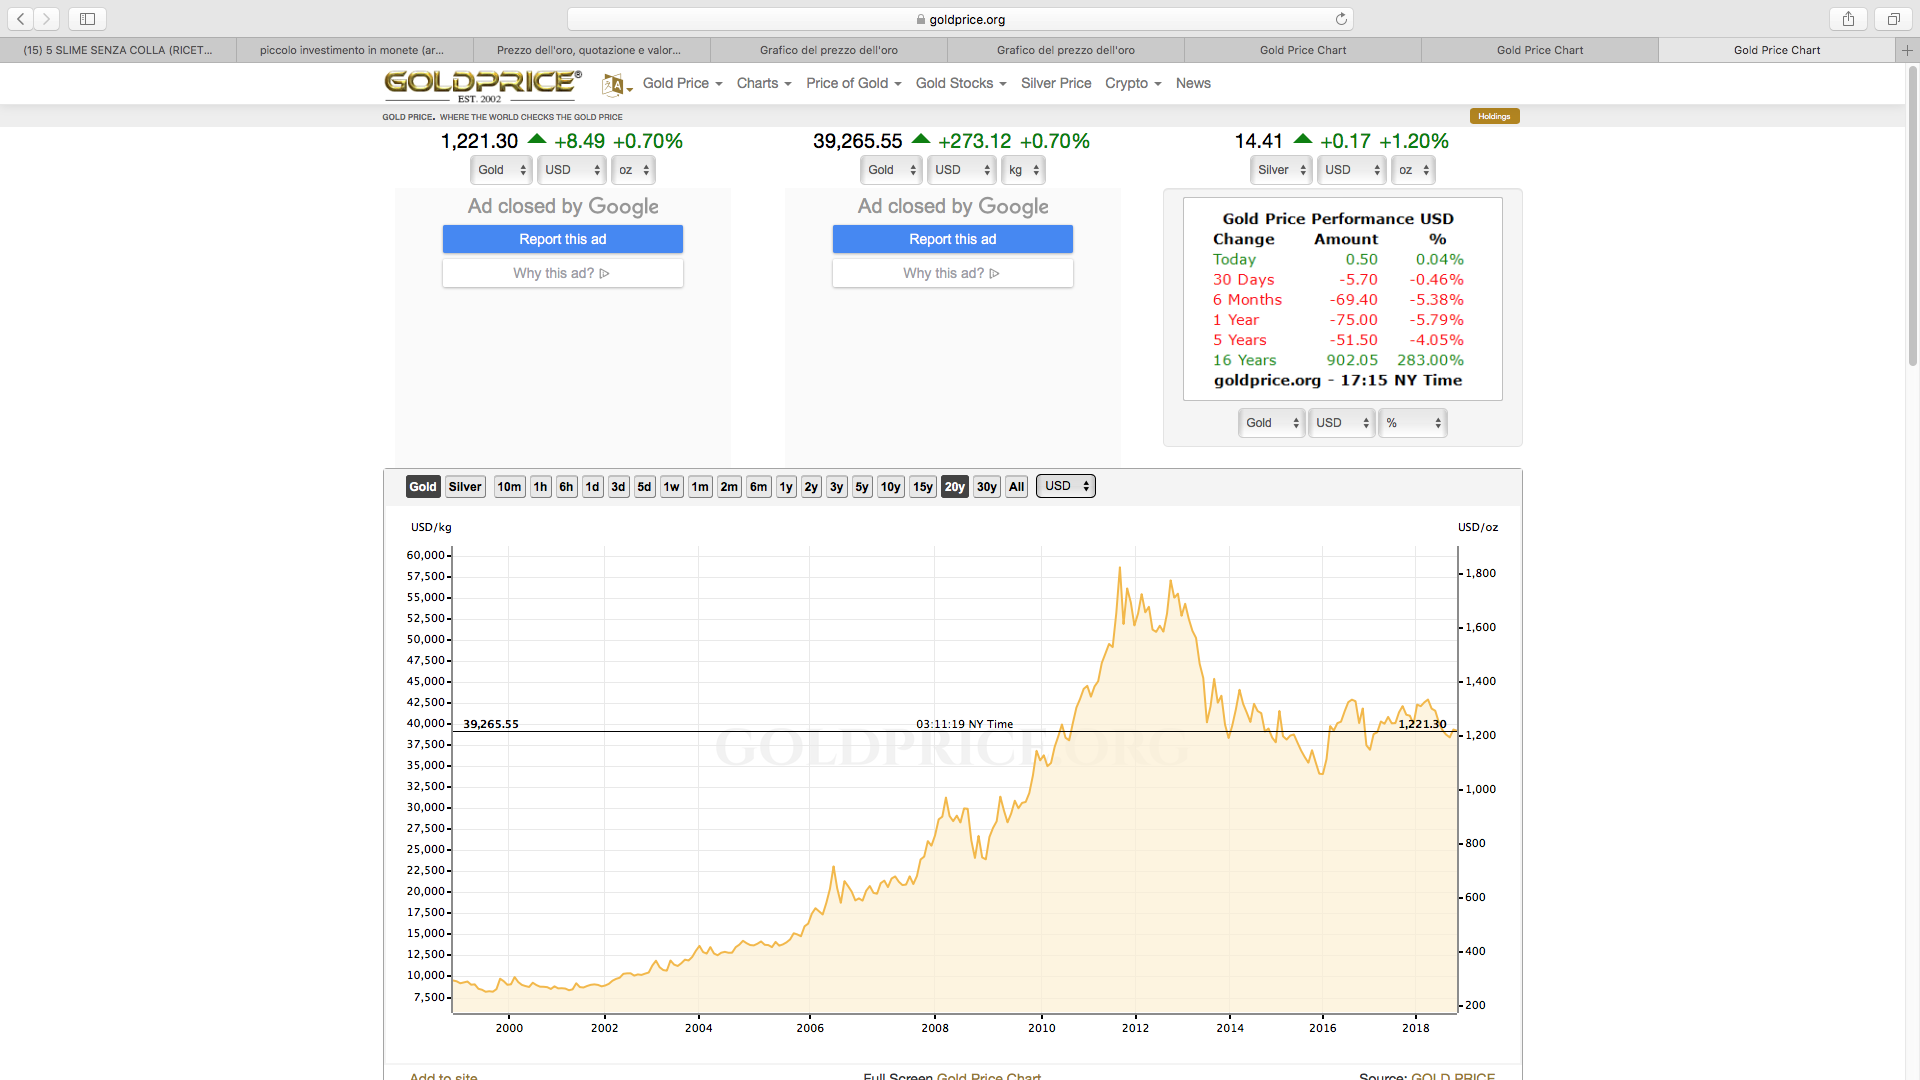This screenshot has width=1920, height=1080.
Task: Open the Charts navigation menu
Action: pos(764,83)
